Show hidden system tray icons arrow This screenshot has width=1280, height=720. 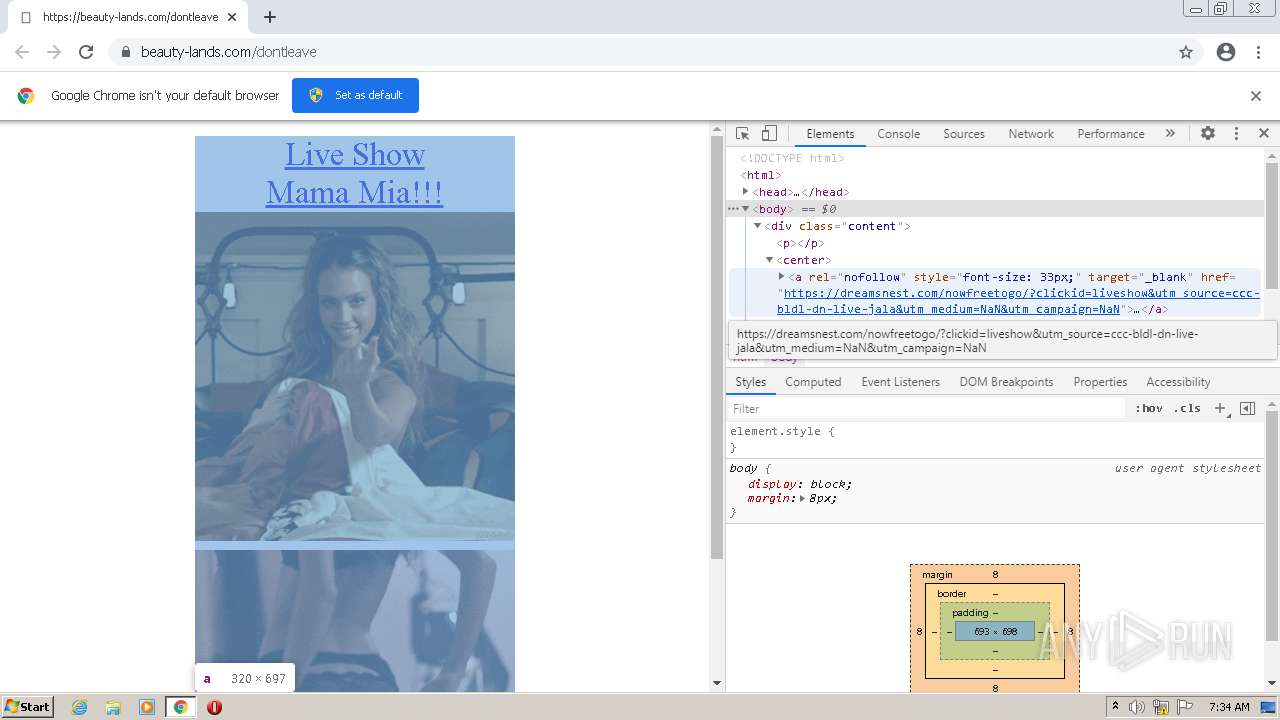point(1116,707)
